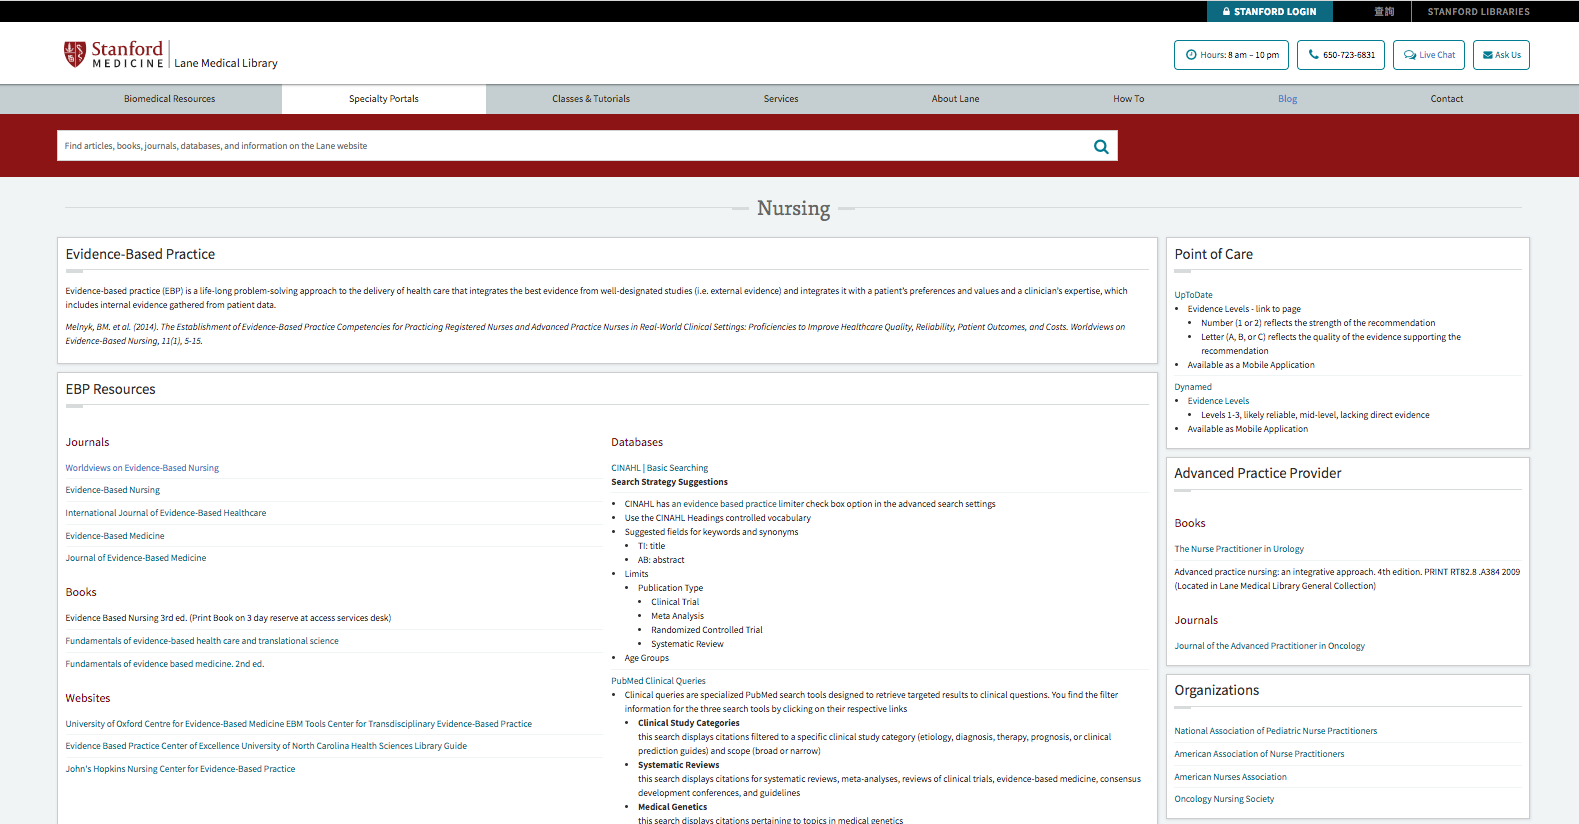Click the 'Clinical Study Categories' bold heading

689,723
